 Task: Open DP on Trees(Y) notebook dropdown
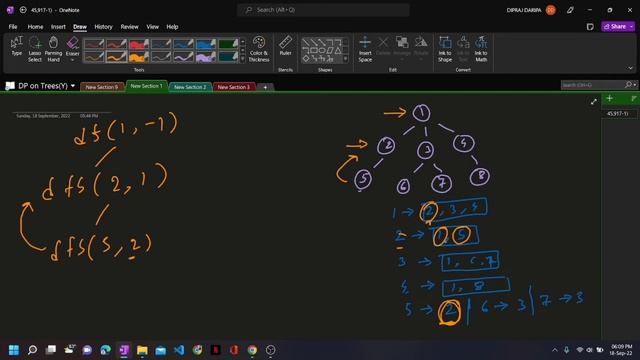coord(73,86)
